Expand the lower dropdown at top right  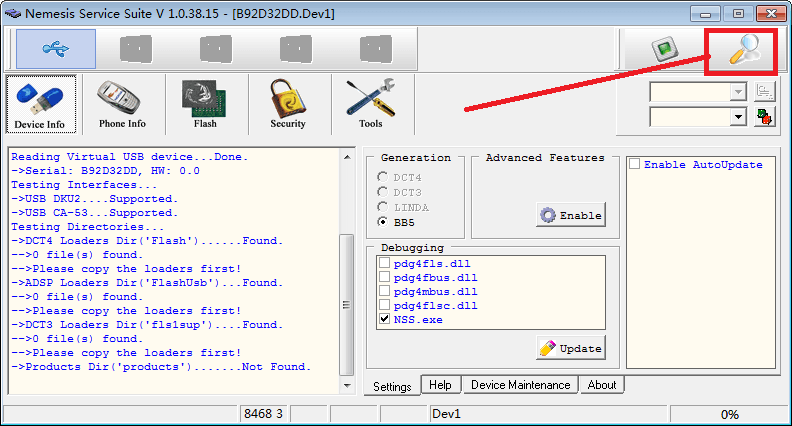click(x=739, y=117)
